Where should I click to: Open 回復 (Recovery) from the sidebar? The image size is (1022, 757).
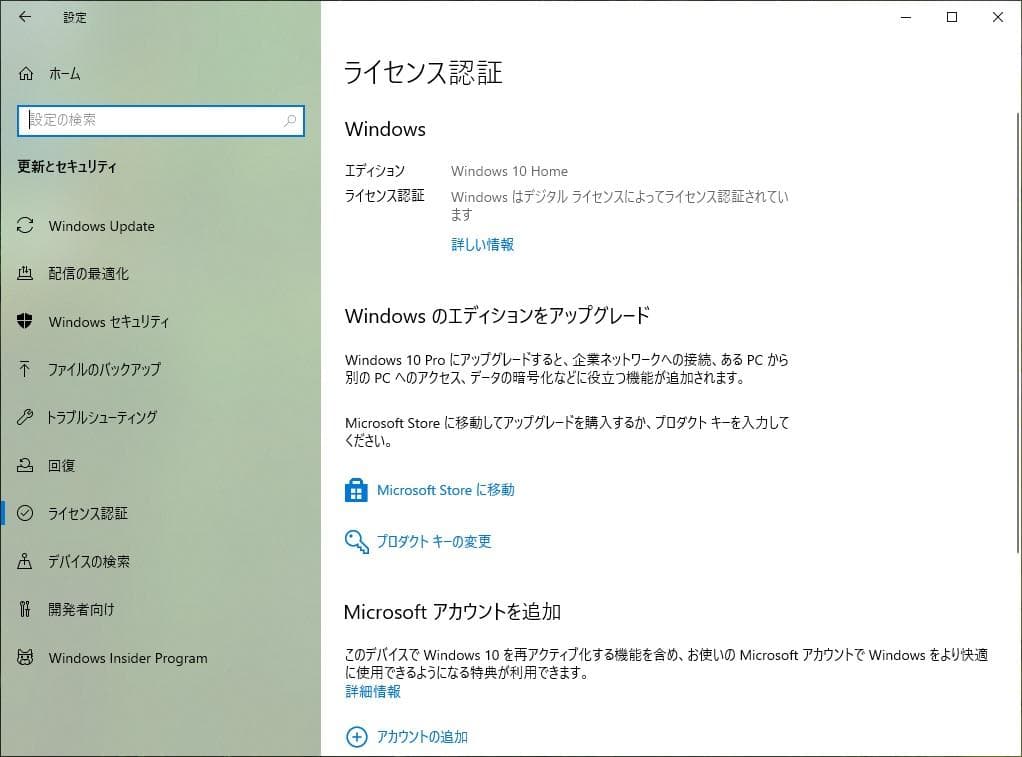click(x=64, y=465)
